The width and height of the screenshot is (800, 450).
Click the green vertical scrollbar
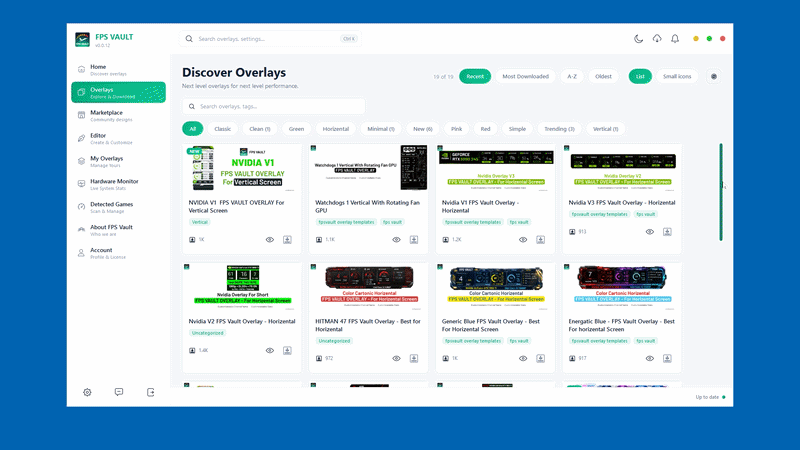pos(721,192)
